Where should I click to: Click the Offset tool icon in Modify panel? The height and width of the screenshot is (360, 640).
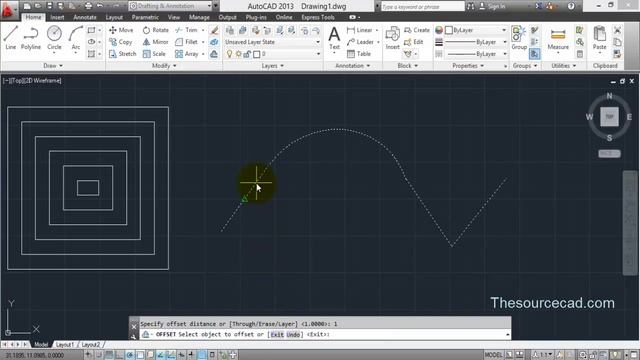214,54
